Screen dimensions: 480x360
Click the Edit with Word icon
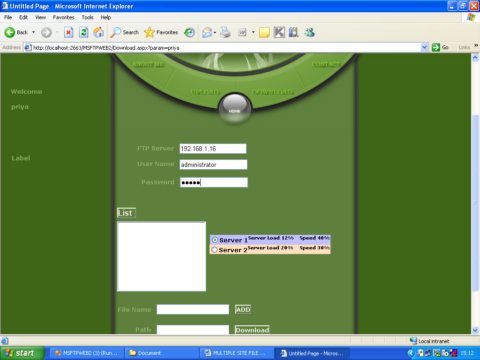pyautogui.click(x=242, y=32)
